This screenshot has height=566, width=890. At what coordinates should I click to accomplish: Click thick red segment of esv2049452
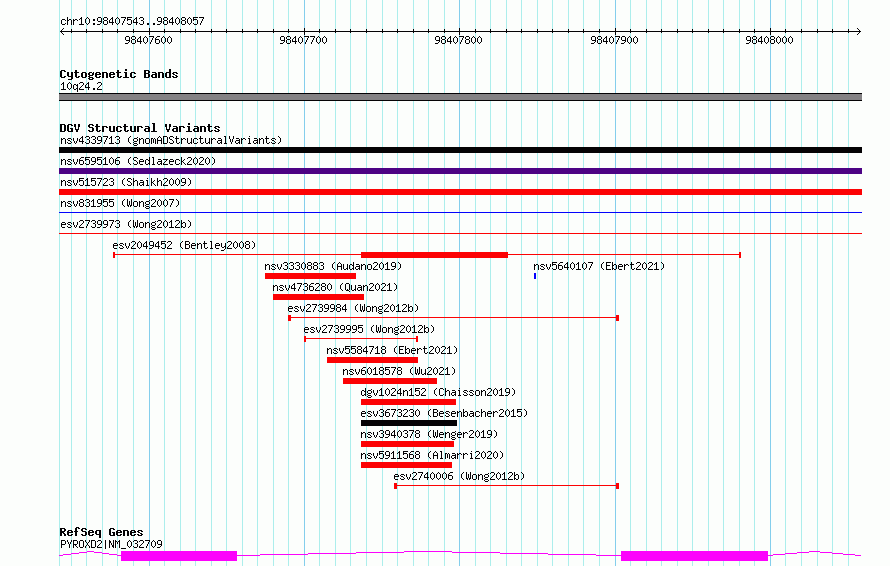point(434,255)
